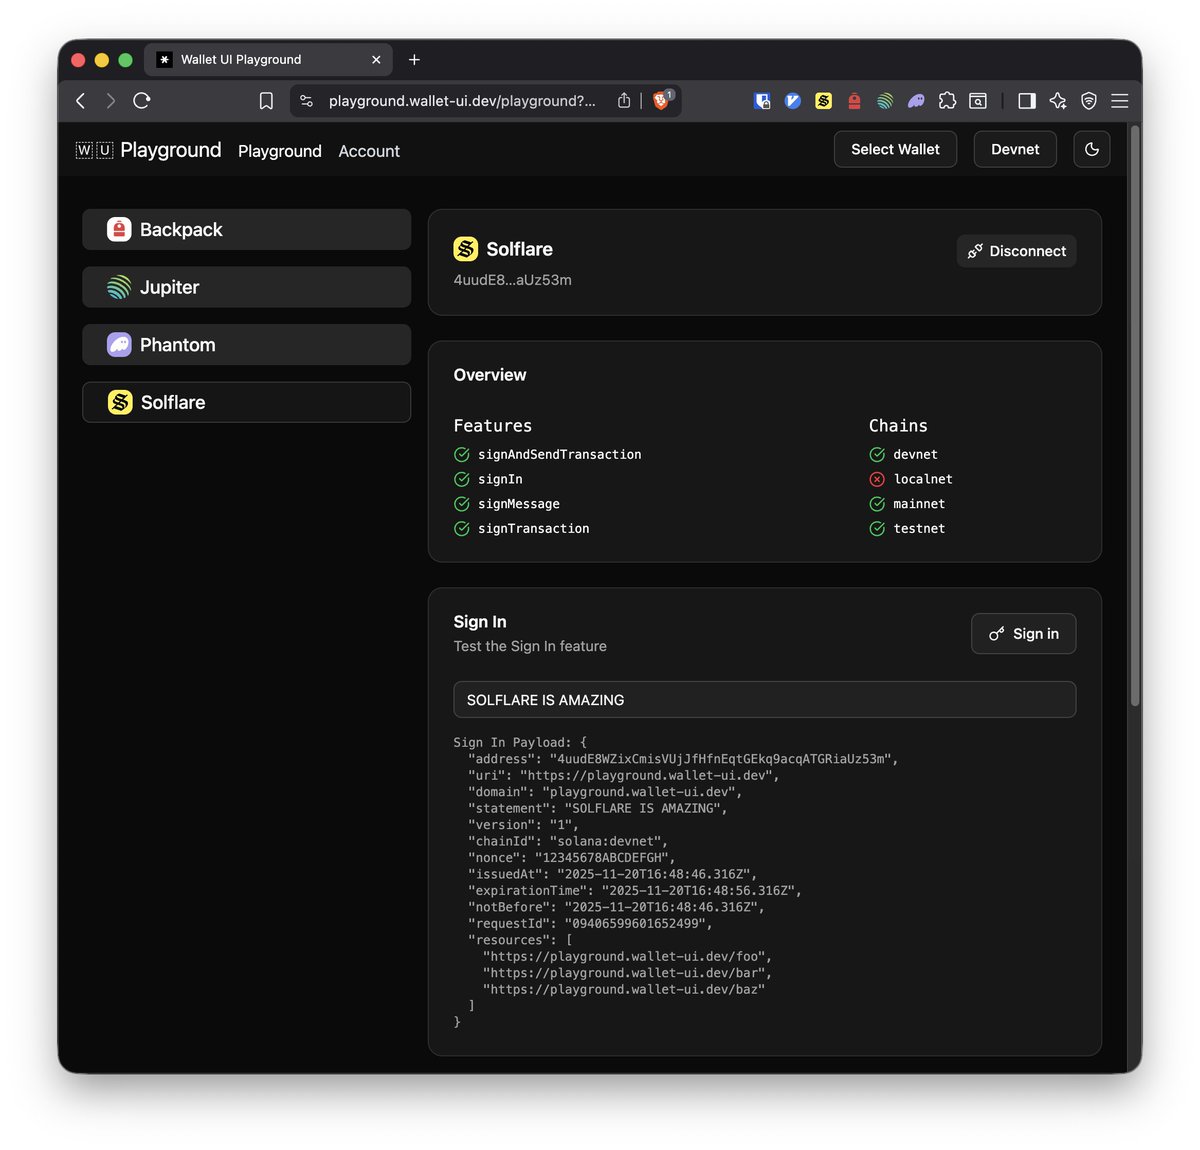Click the Select Wallet button

(x=895, y=149)
